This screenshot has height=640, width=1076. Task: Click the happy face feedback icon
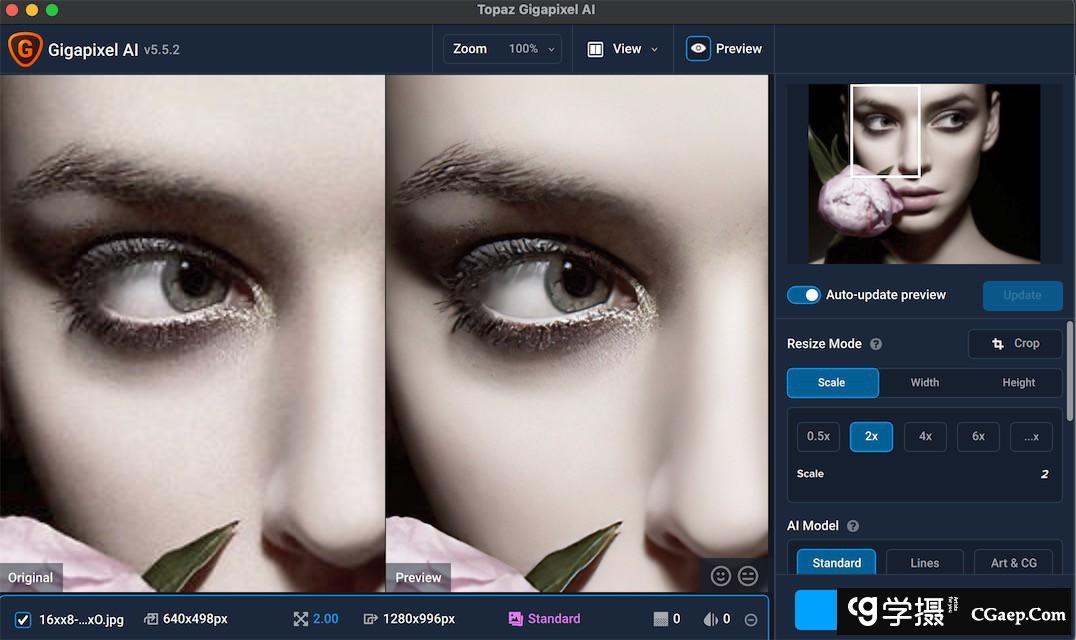[720, 576]
